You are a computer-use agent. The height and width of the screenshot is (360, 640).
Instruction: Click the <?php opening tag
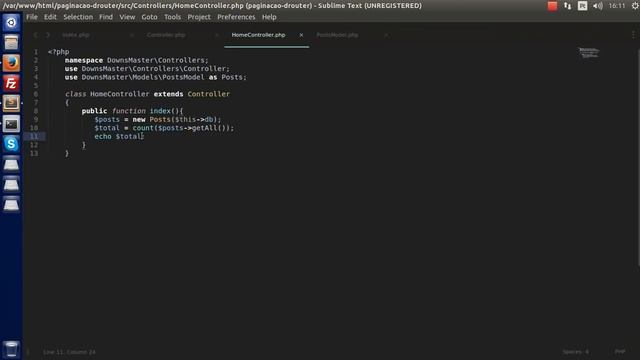(x=58, y=52)
